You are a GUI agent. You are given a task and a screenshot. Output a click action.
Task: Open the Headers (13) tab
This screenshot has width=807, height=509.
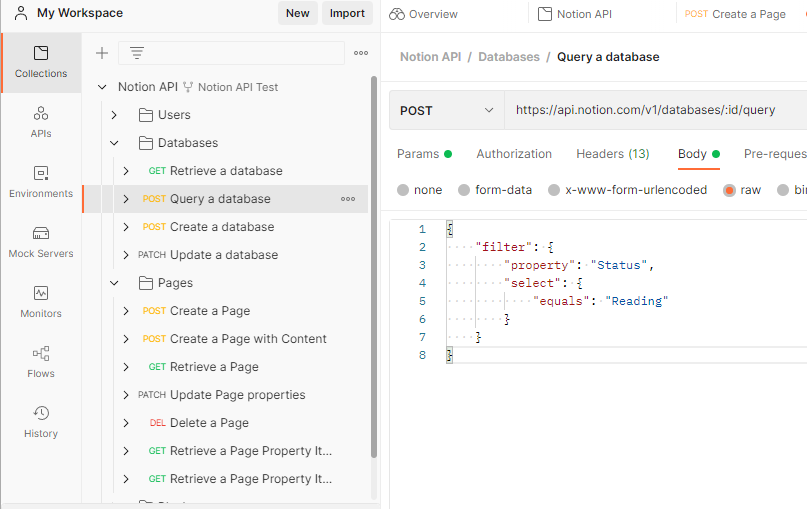click(x=612, y=154)
